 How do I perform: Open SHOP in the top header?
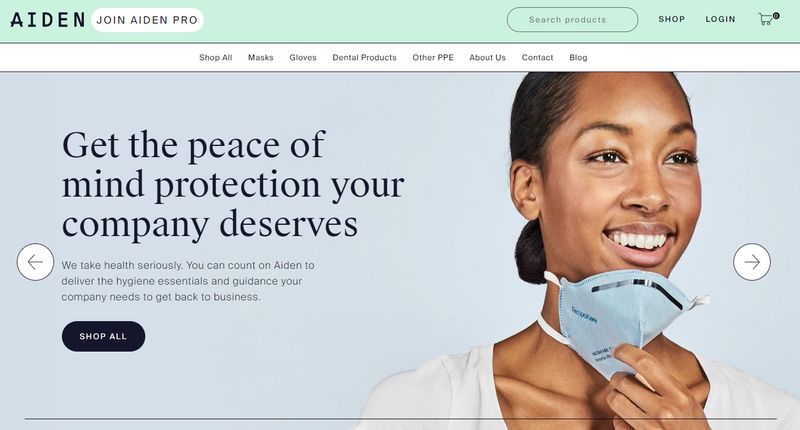point(671,19)
